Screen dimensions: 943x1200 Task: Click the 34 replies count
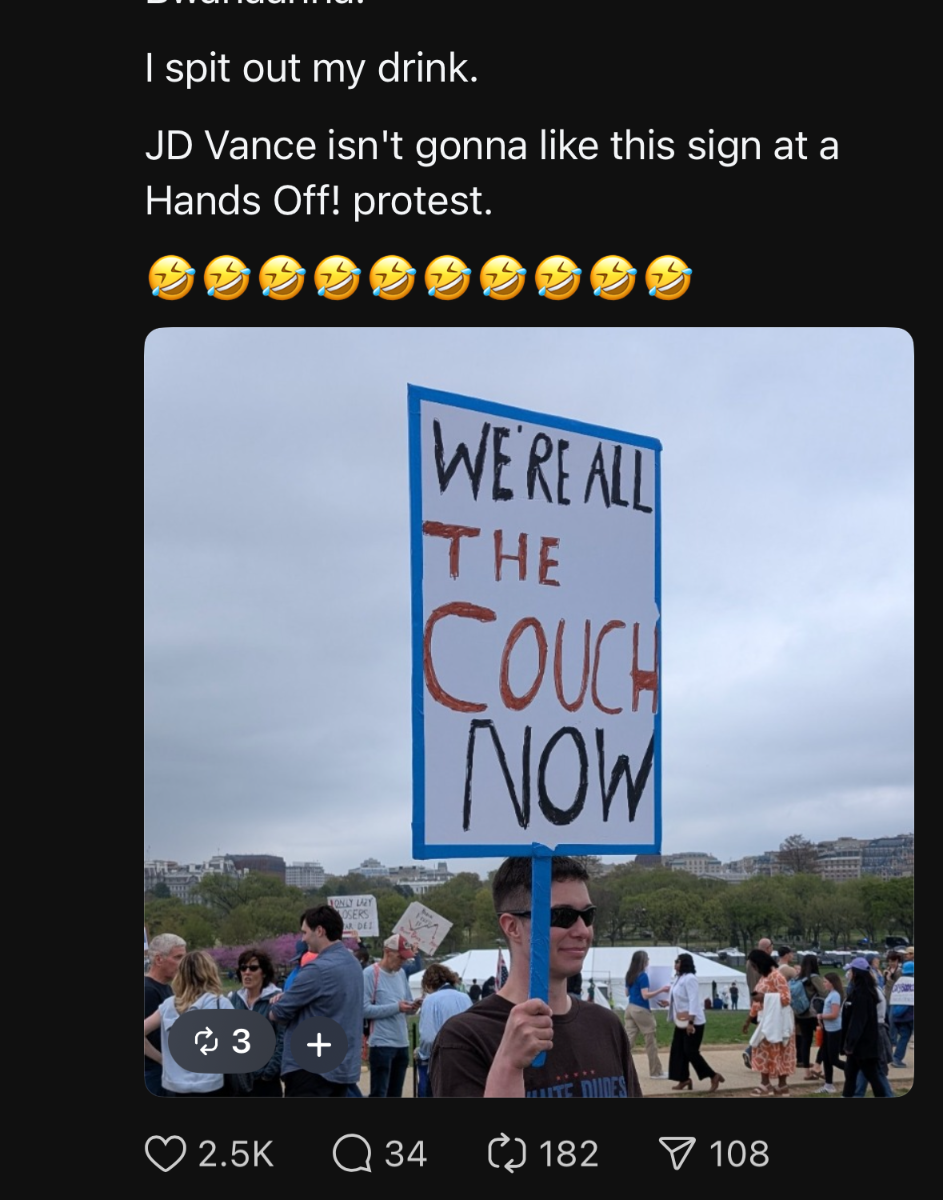coord(406,1154)
